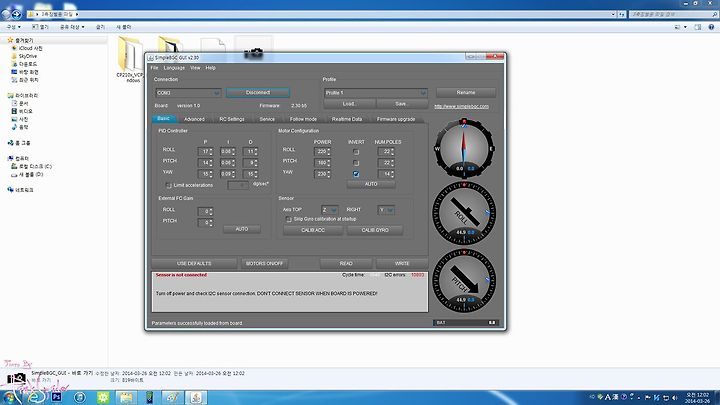Click the READ button
Screen dimensions: 720x405
[346, 264]
